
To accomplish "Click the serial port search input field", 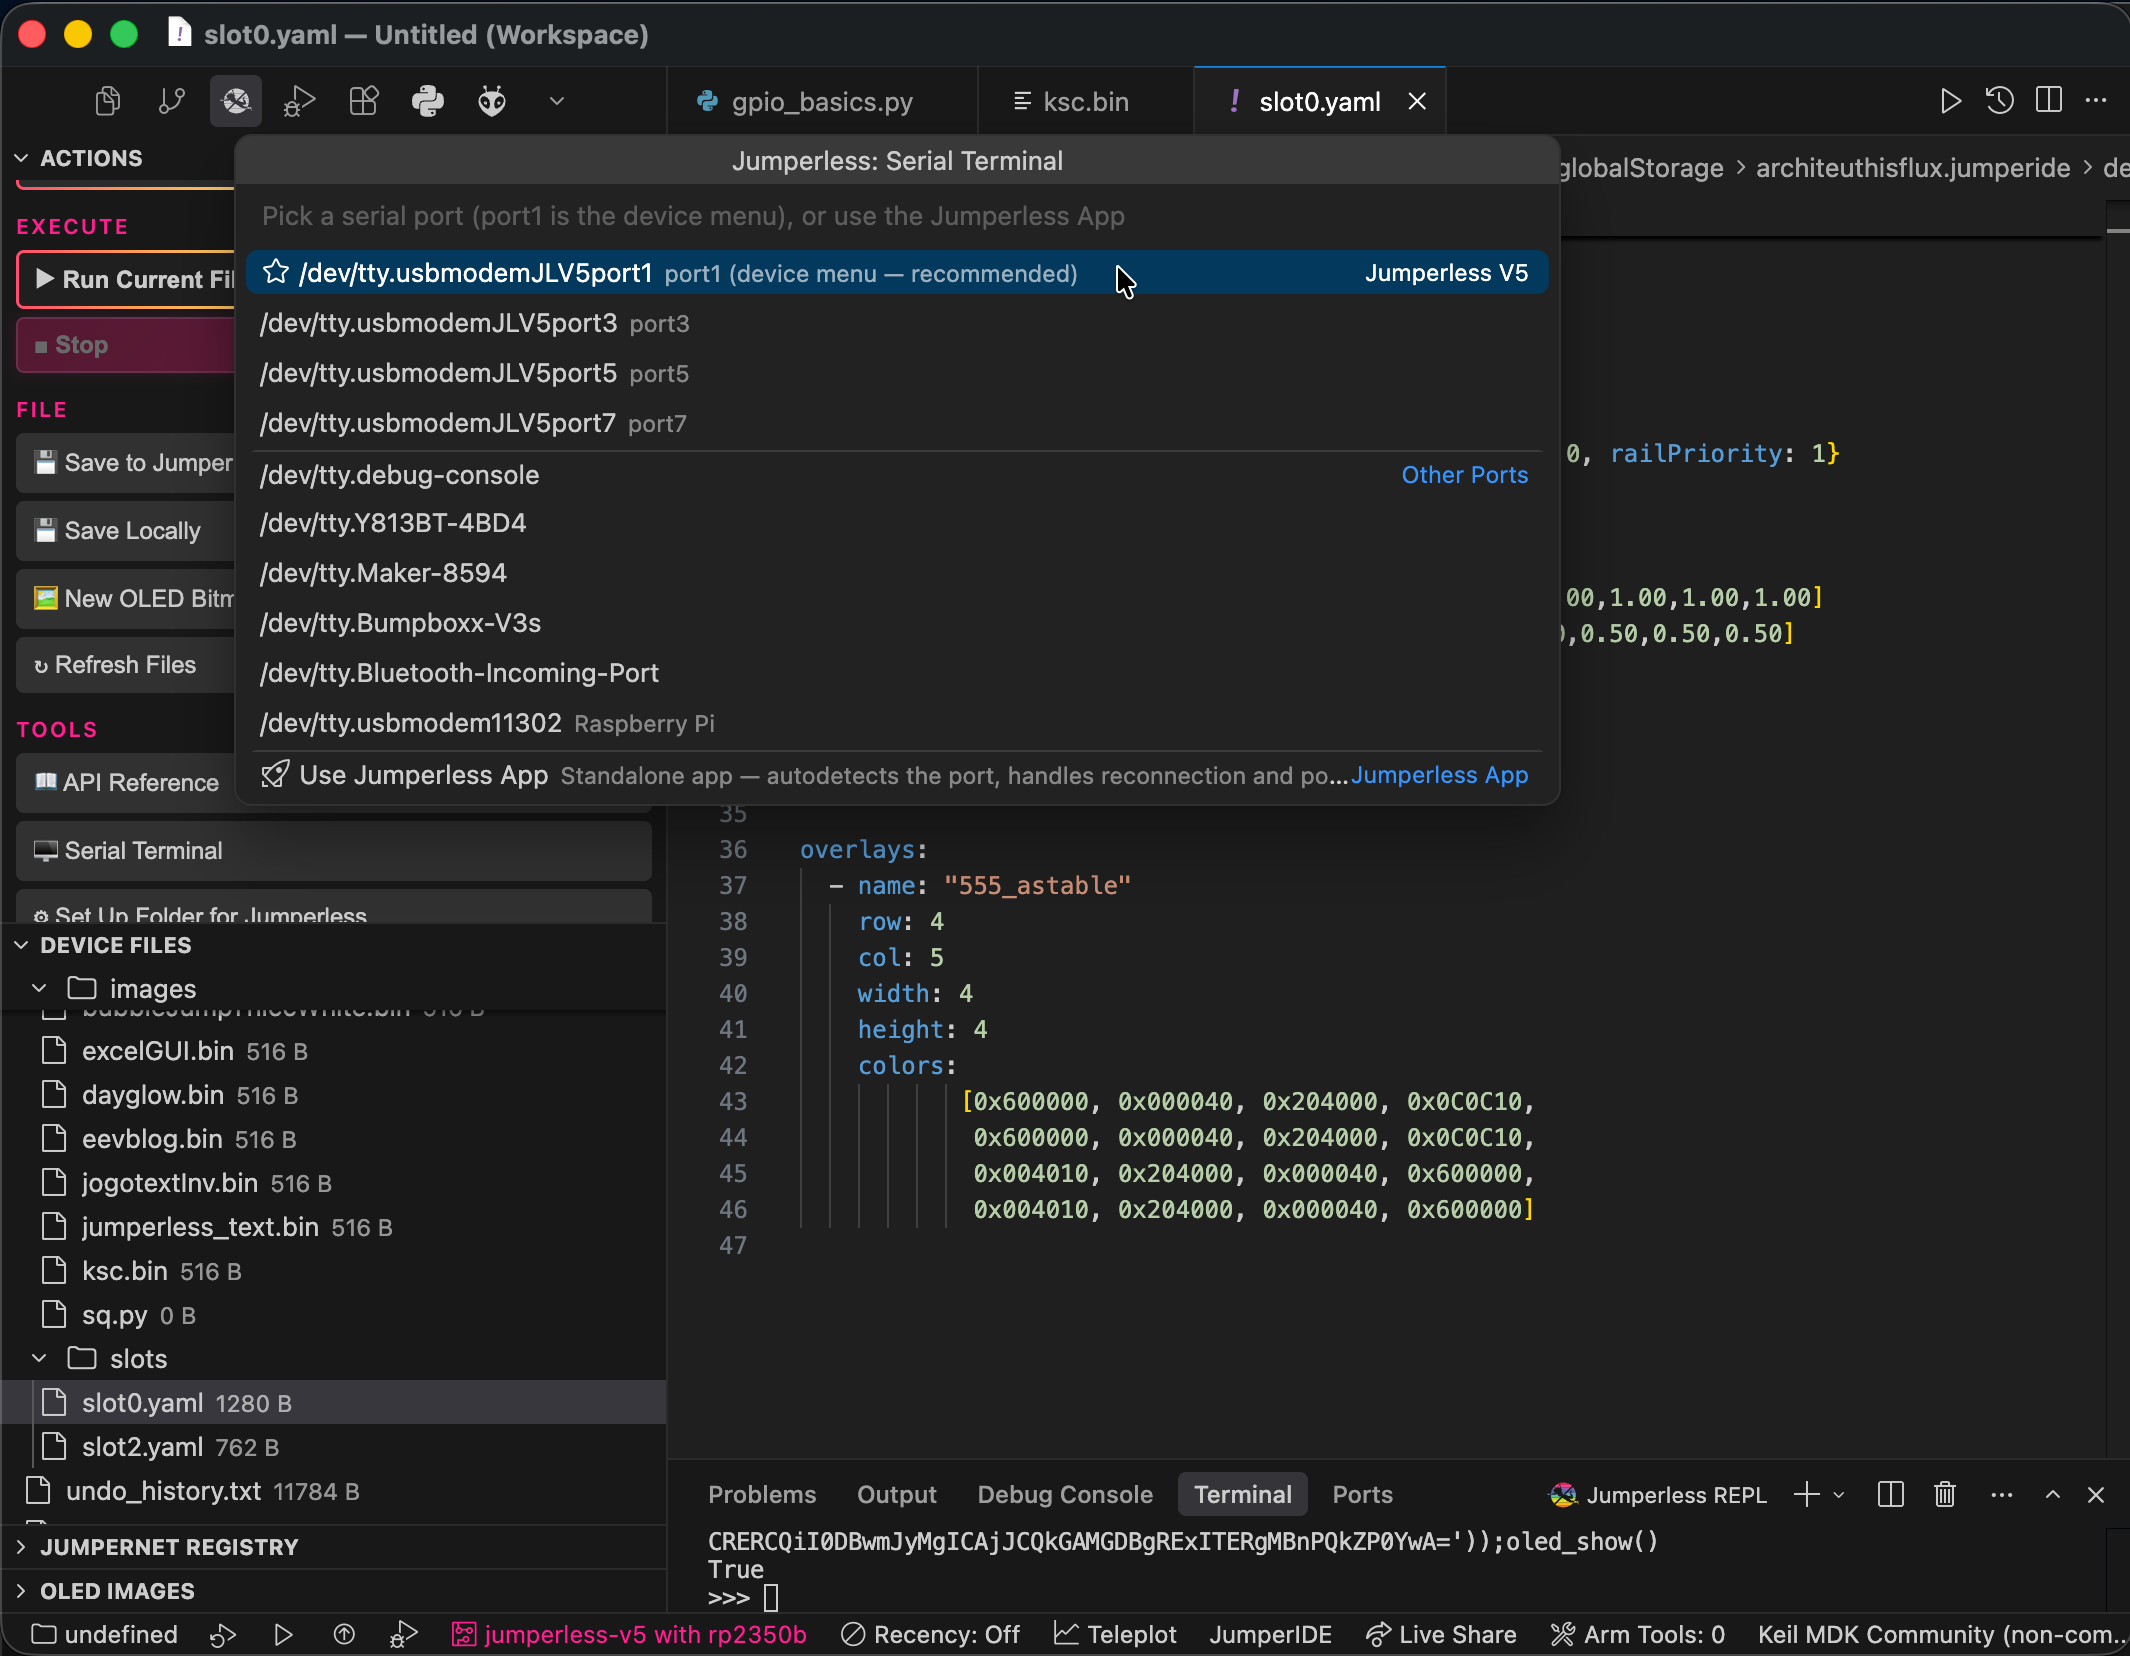I will [897, 216].
